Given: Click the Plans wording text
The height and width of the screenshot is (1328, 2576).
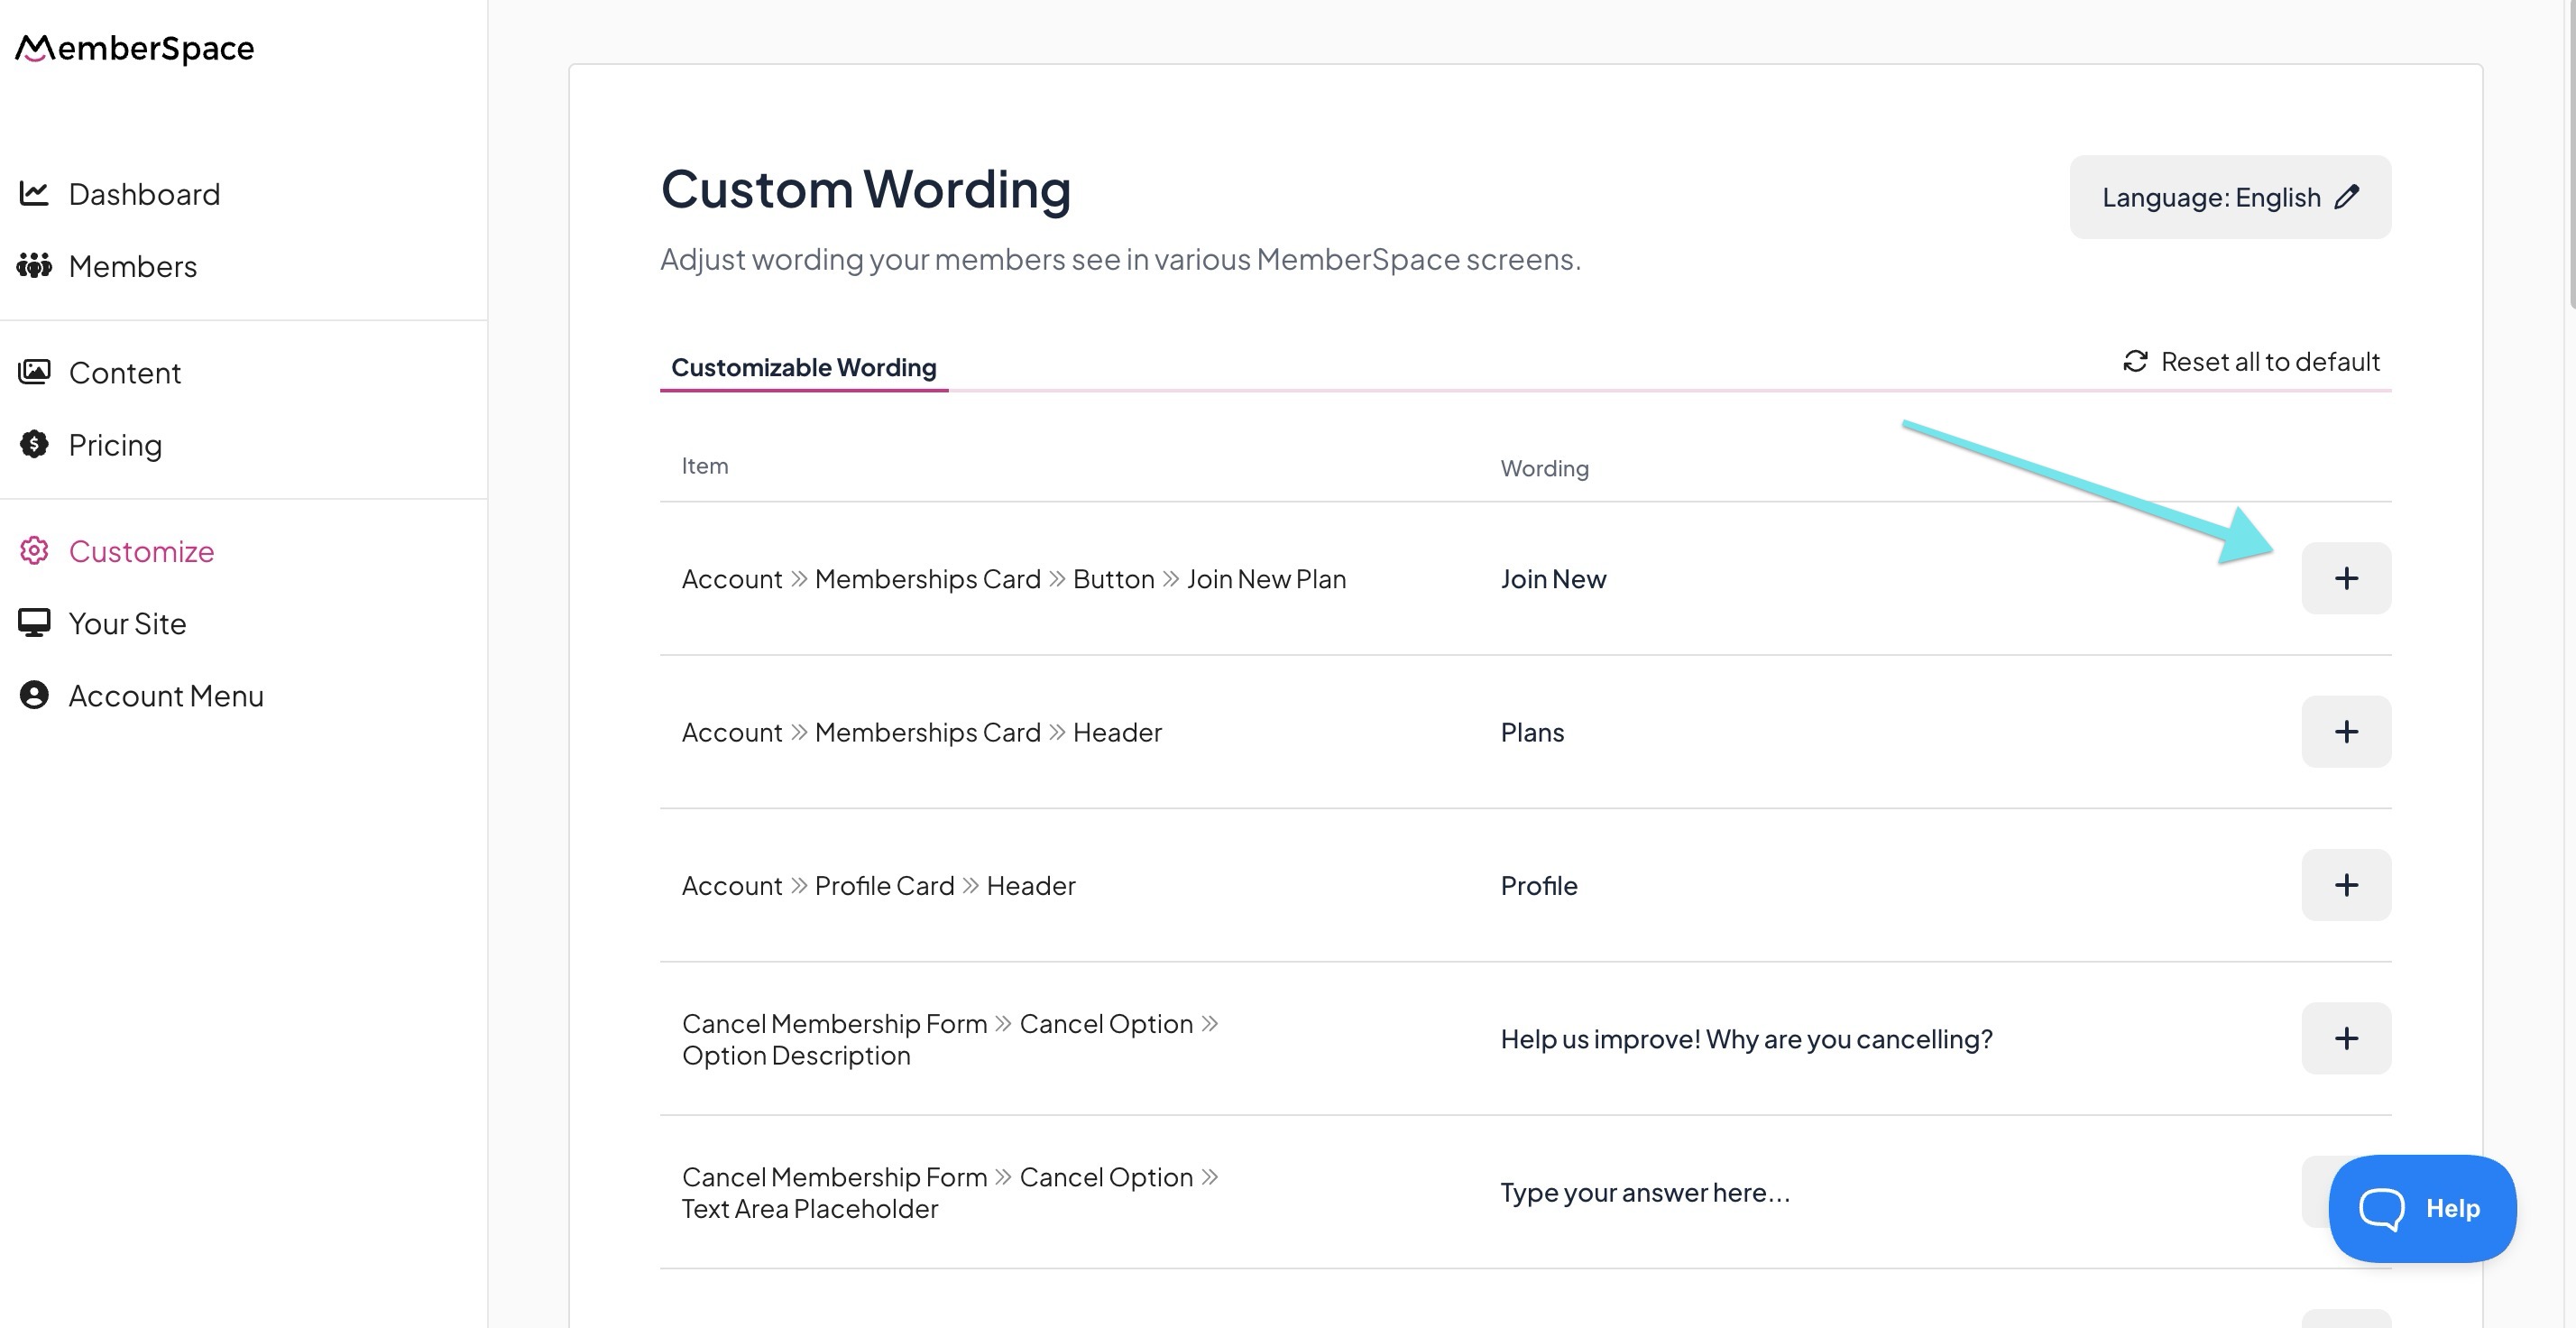Looking at the screenshot, I should pyautogui.click(x=1532, y=732).
